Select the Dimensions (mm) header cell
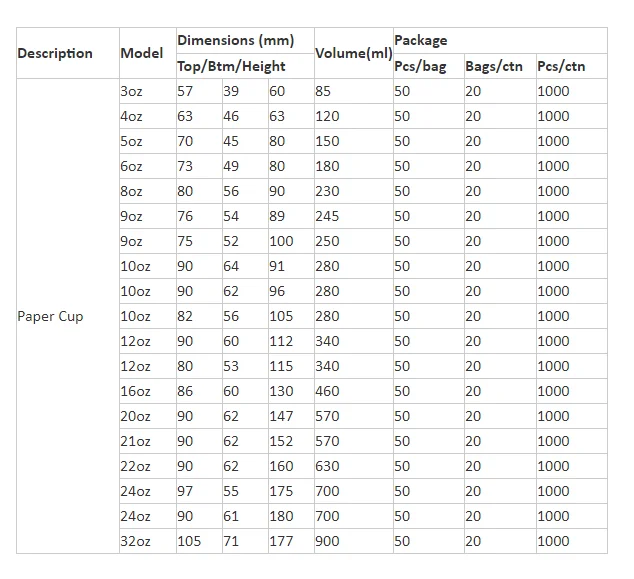The width and height of the screenshot is (634, 579). pyautogui.click(x=235, y=41)
